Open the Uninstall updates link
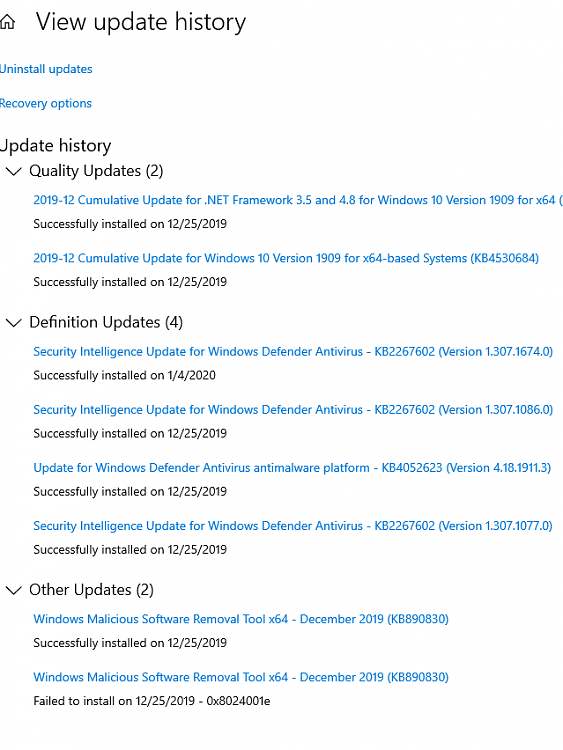The width and height of the screenshot is (563, 750). click(46, 69)
